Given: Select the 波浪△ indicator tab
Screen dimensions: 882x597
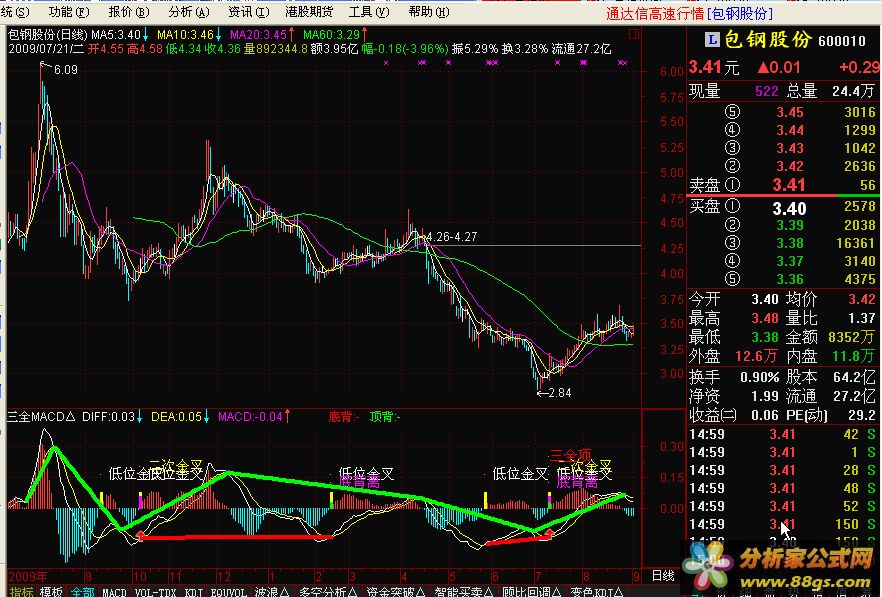Looking at the screenshot, I should tap(272, 591).
